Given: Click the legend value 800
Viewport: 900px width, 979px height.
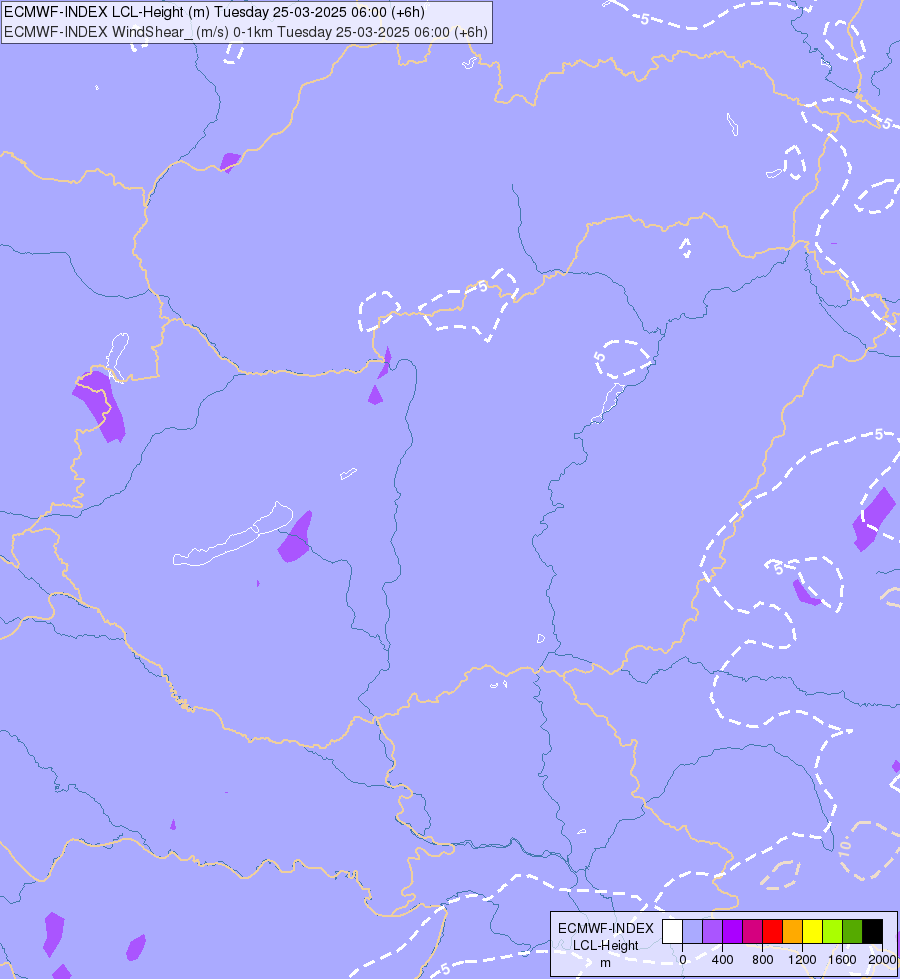Looking at the screenshot, I should [x=763, y=960].
